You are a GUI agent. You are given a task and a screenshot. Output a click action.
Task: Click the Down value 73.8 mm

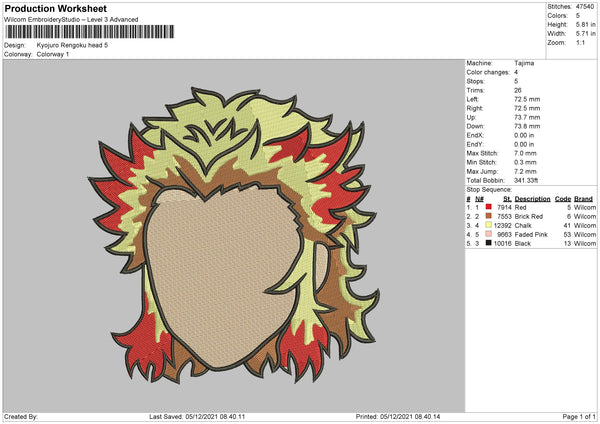tap(527, 126)
